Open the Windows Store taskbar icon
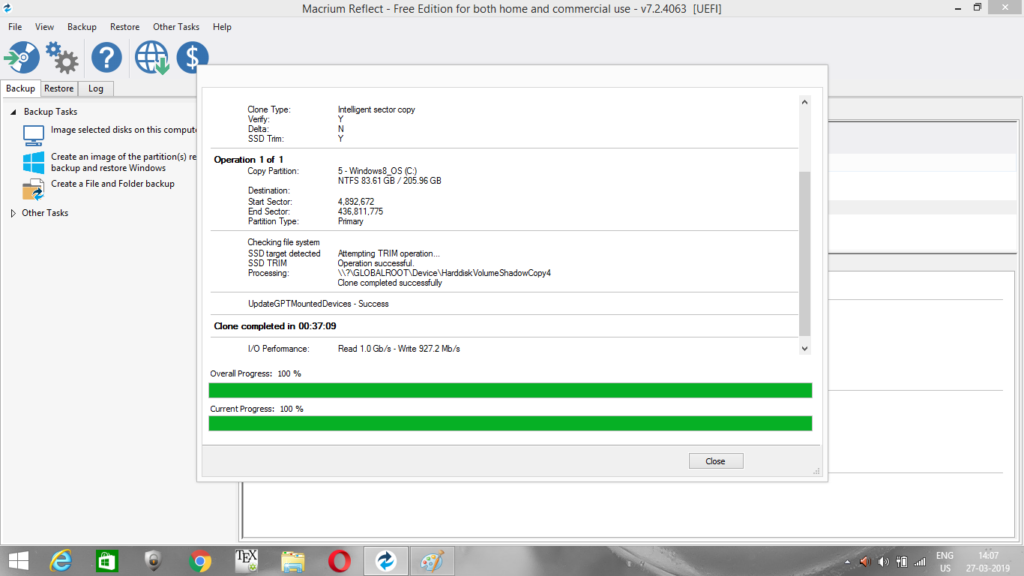 click(106, 561)
